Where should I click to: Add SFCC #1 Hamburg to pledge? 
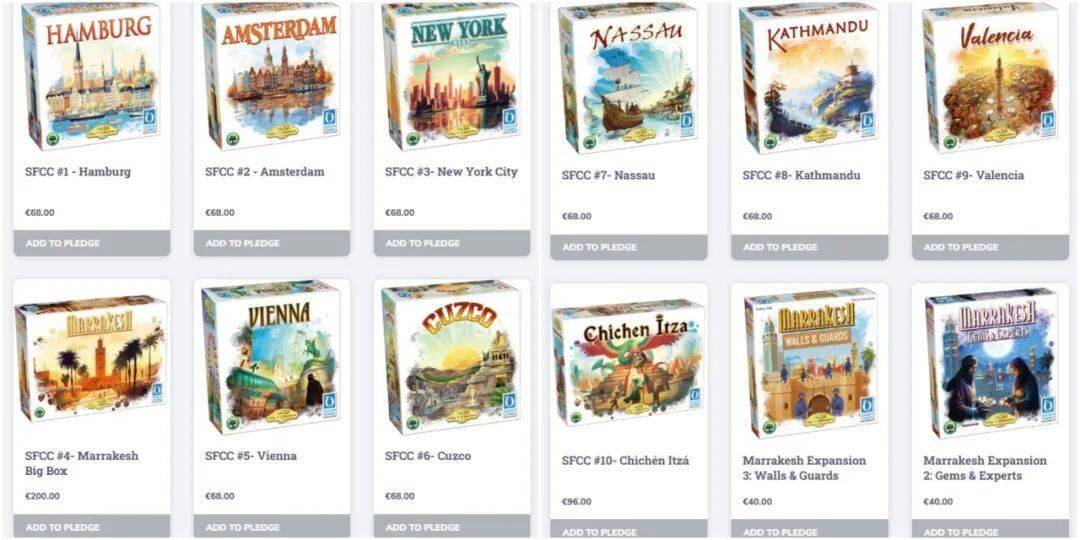click(x=92, y=243)
